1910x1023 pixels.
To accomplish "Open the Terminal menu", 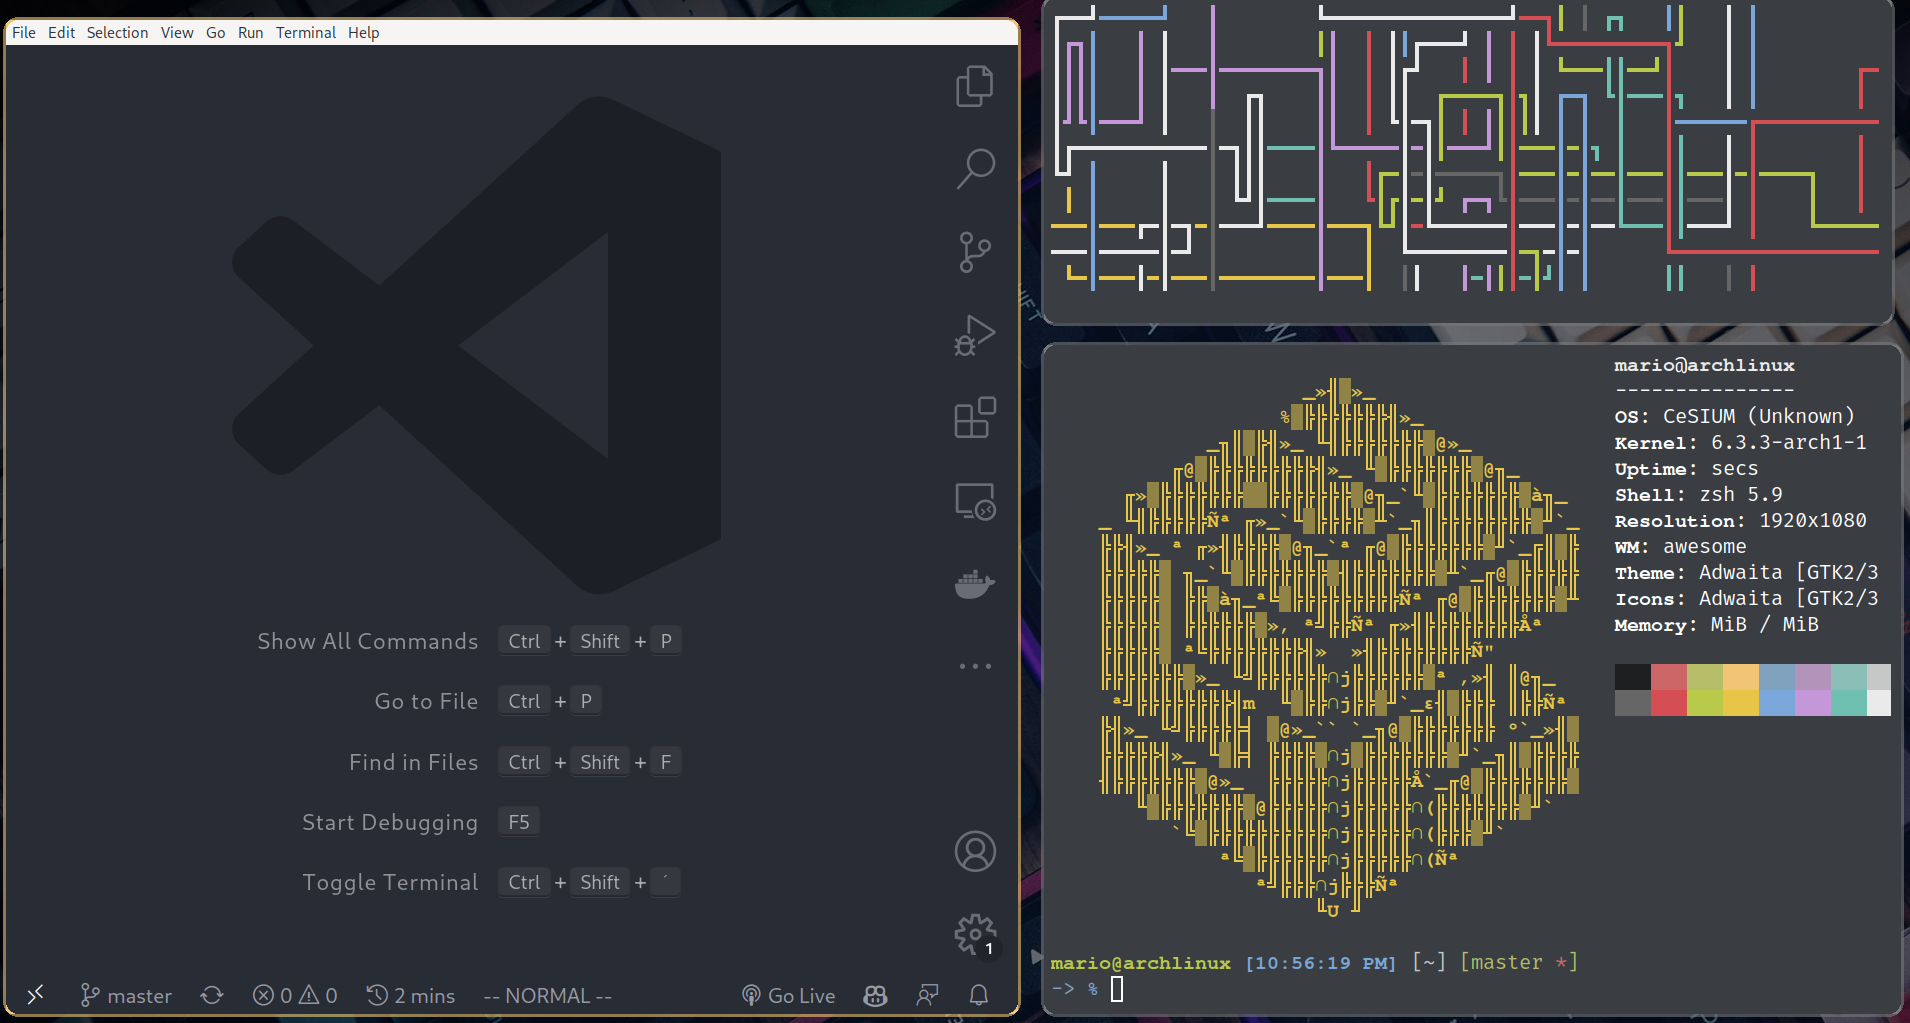I will click(306, 32).
